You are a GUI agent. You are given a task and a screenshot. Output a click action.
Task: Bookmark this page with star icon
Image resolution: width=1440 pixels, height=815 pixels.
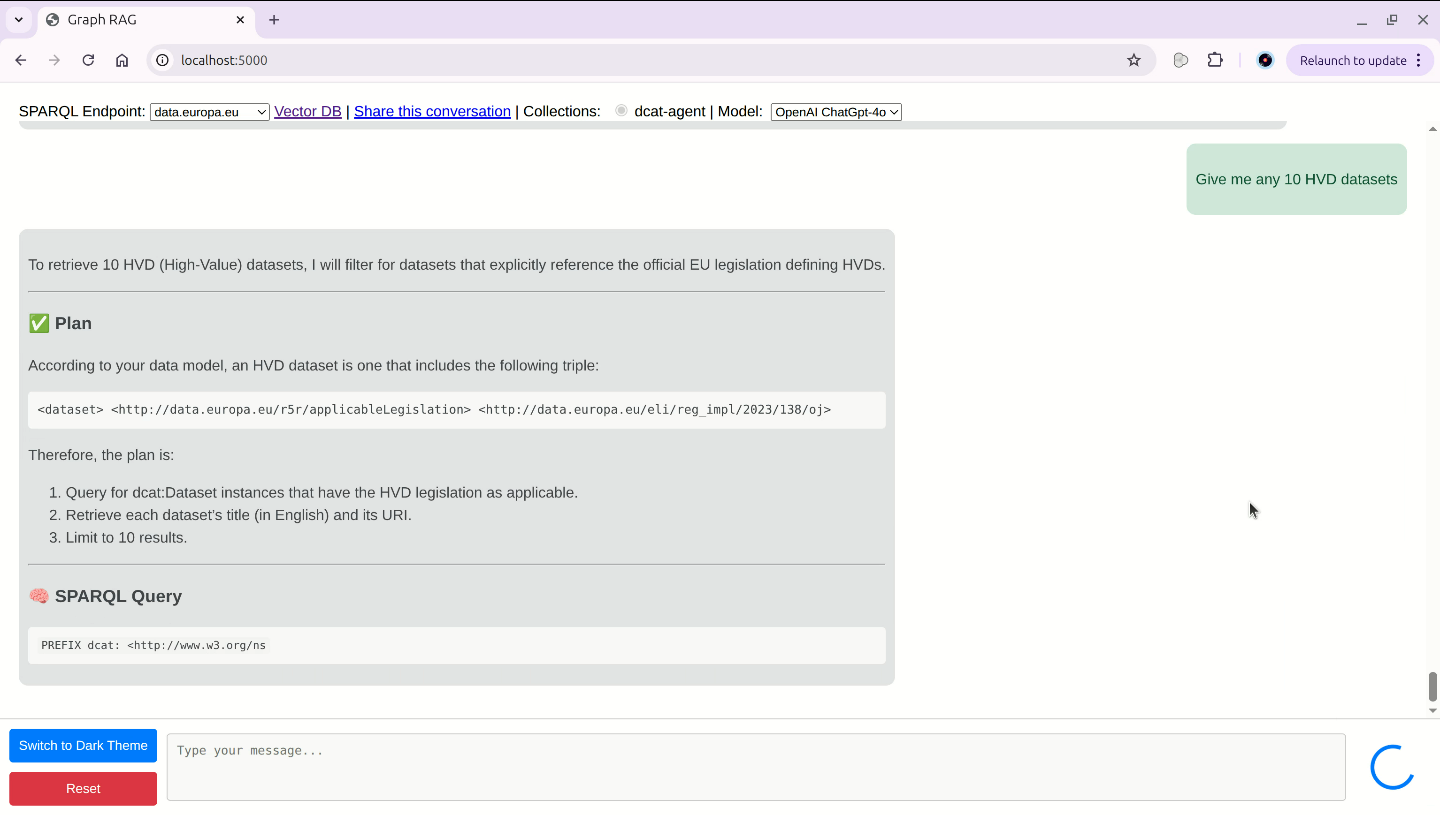coord(1133,60)
